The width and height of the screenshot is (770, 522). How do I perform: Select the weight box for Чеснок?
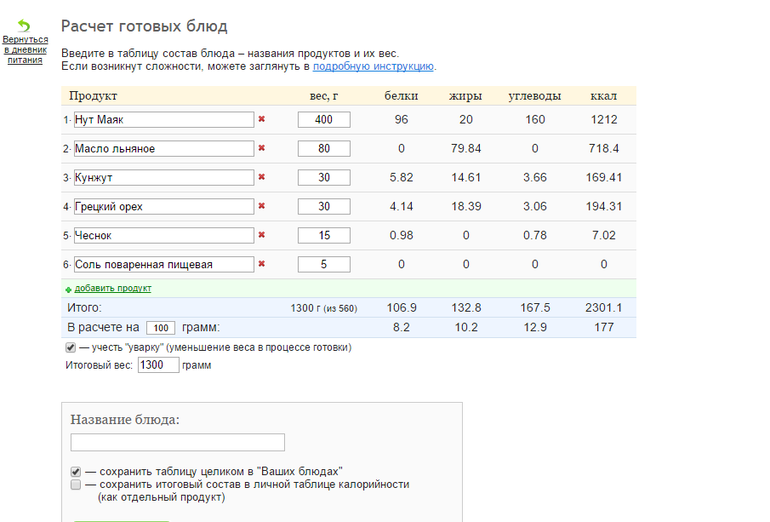coord(324,236)
